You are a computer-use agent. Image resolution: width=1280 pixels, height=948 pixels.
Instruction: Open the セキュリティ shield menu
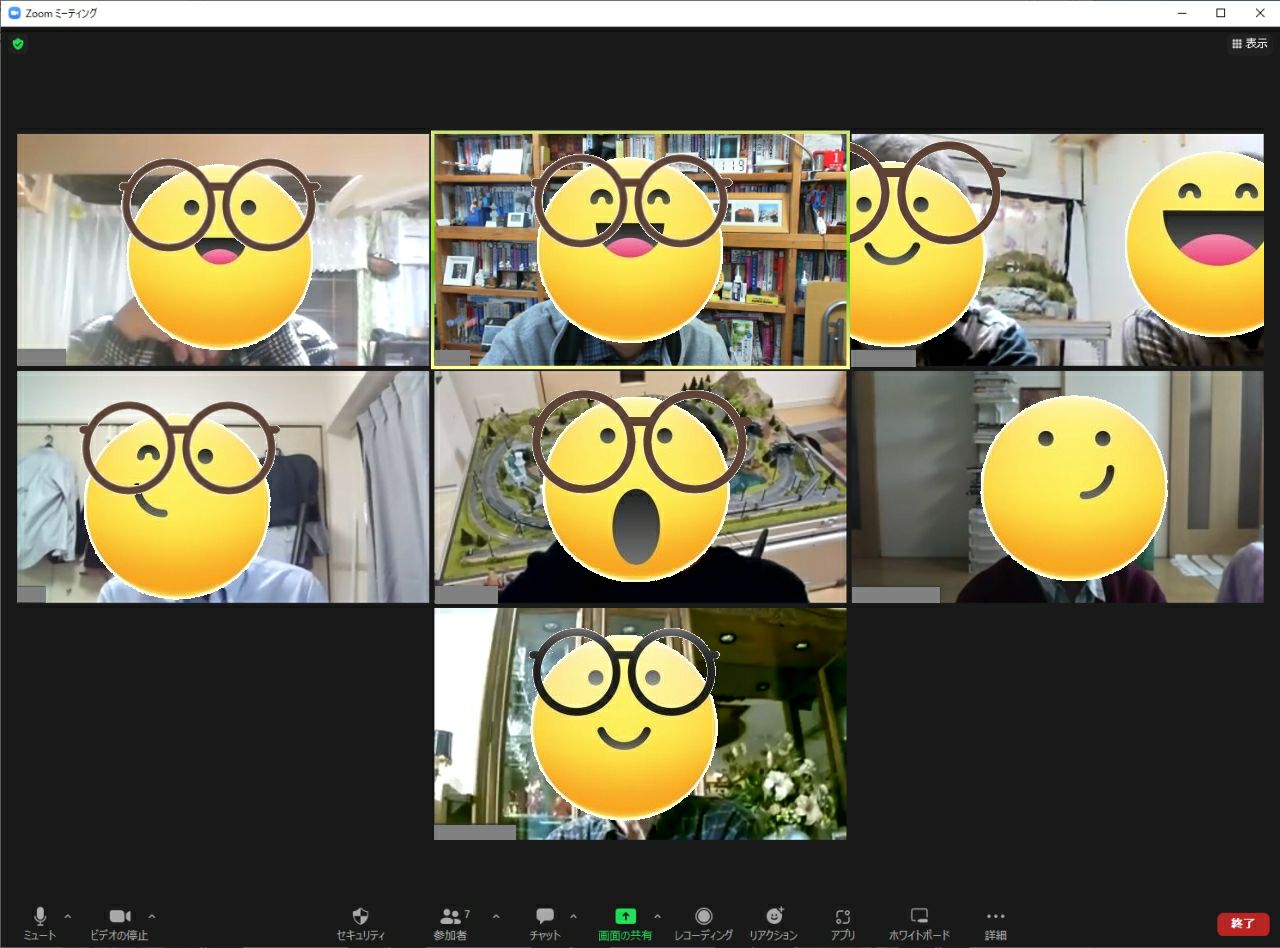tap(361, 923)
